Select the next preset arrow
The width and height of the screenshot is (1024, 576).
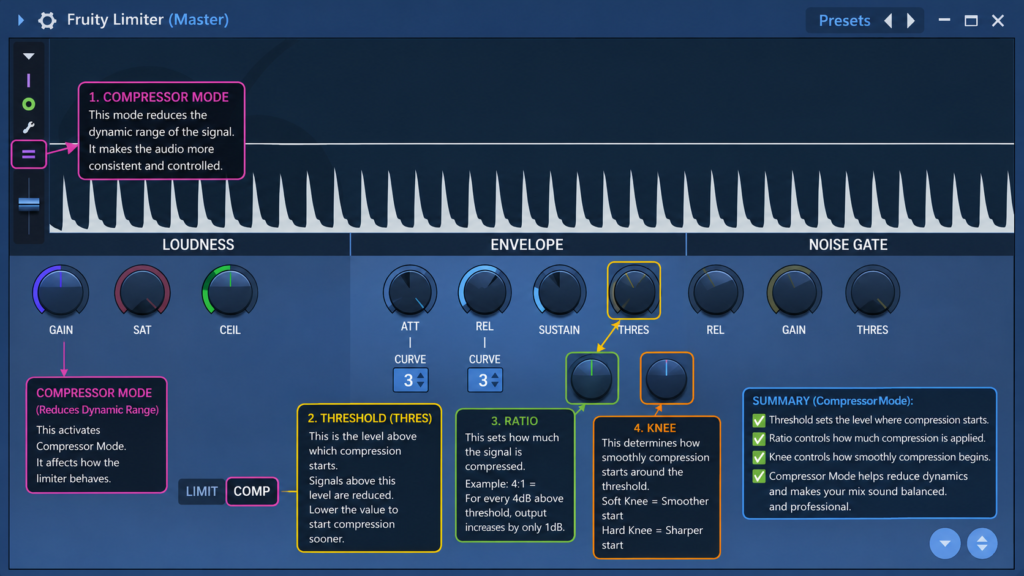pyautogui.click(x=911, y=21)
